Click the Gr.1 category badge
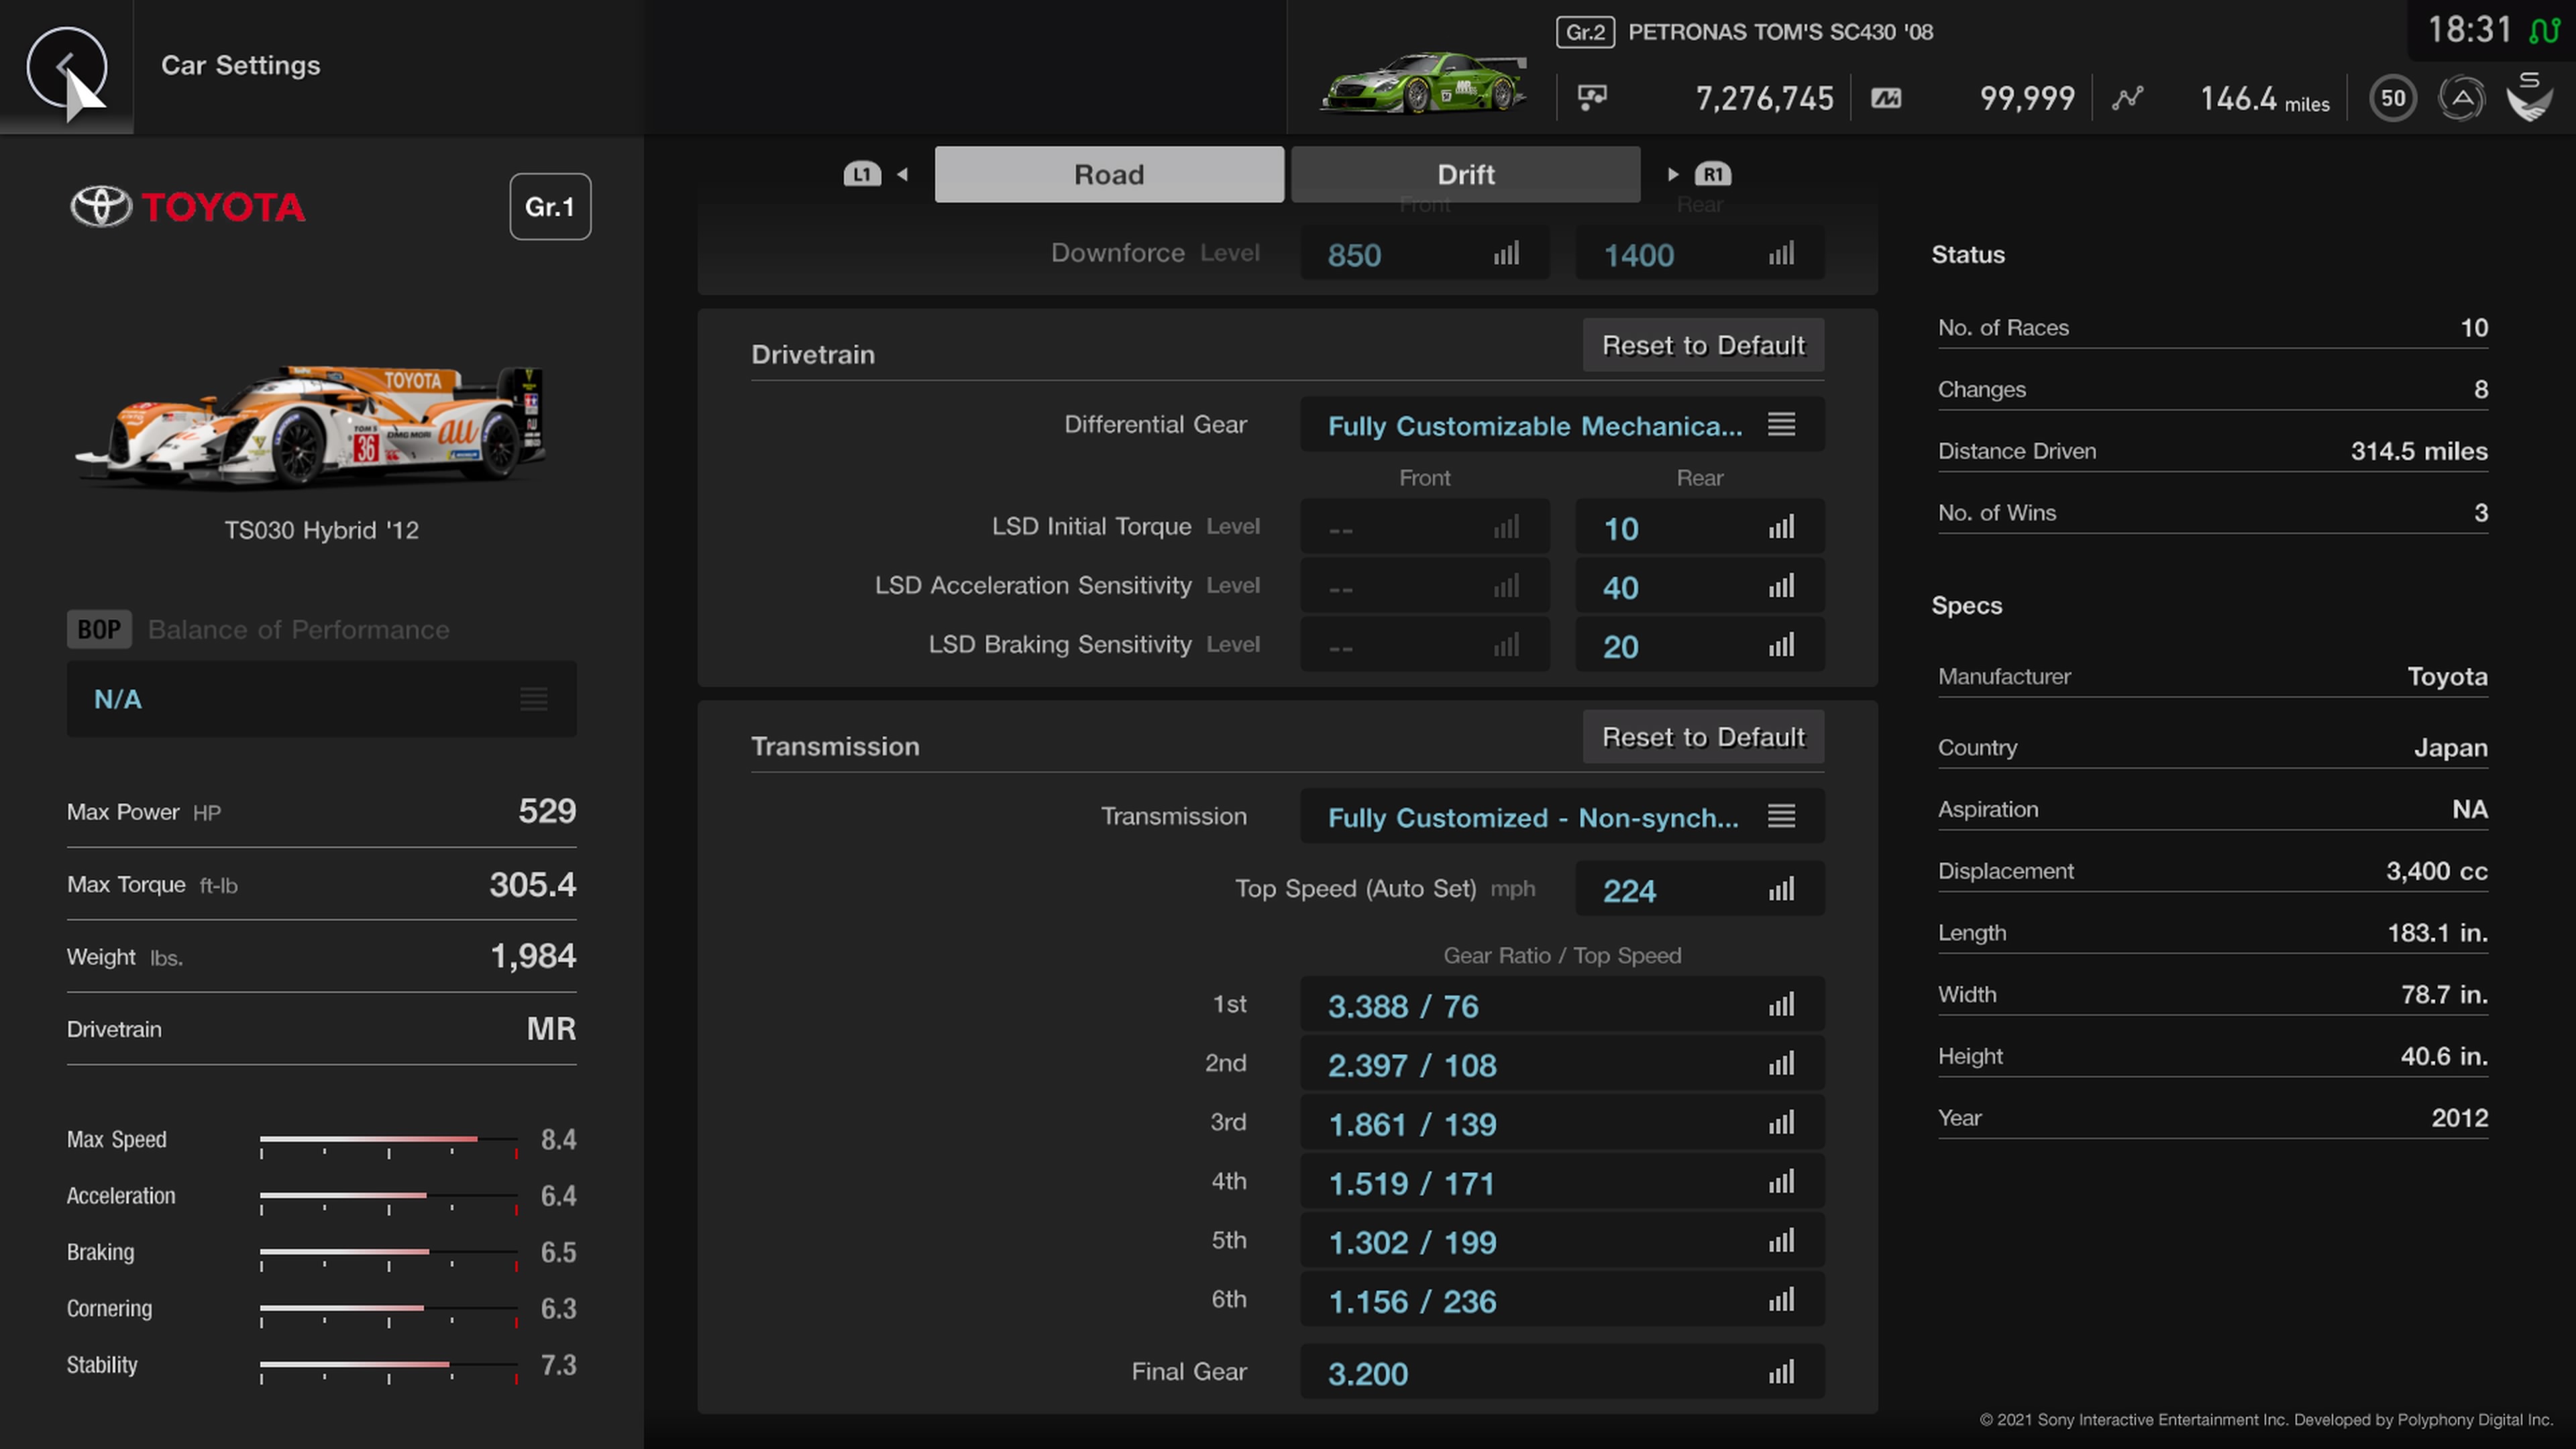The width and height of the screenshot is (2576, 1449). point(550,207)
